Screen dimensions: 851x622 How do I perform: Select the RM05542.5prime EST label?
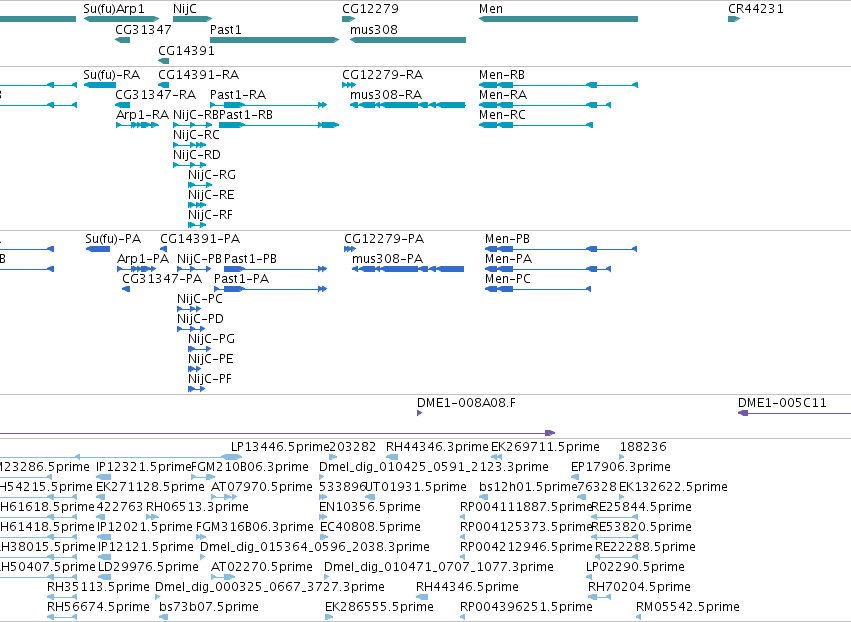click(688, 607)
